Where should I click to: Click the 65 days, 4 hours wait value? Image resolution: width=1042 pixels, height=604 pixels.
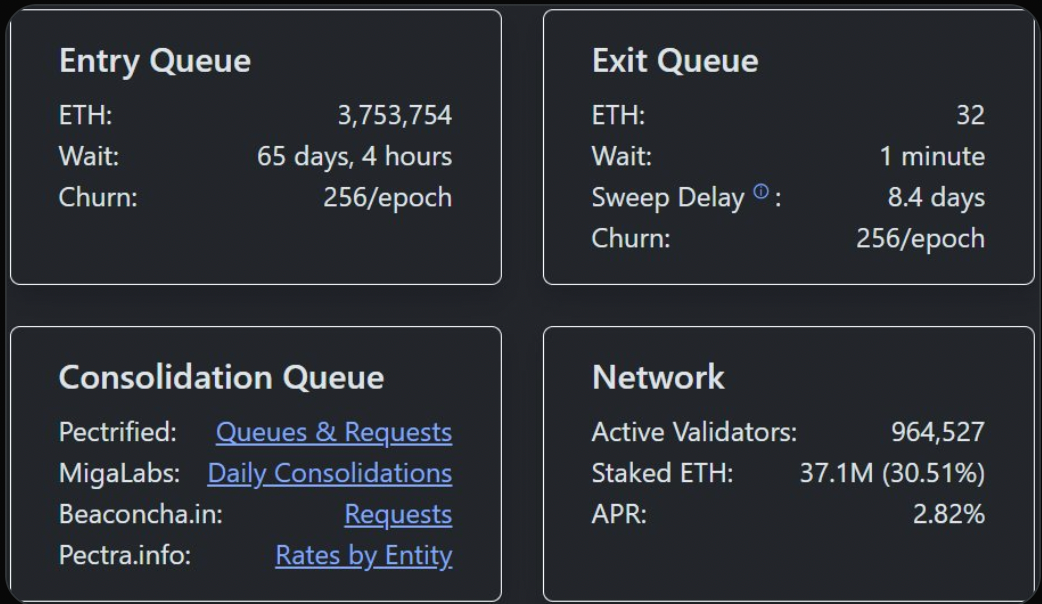[x=354, y=156]
